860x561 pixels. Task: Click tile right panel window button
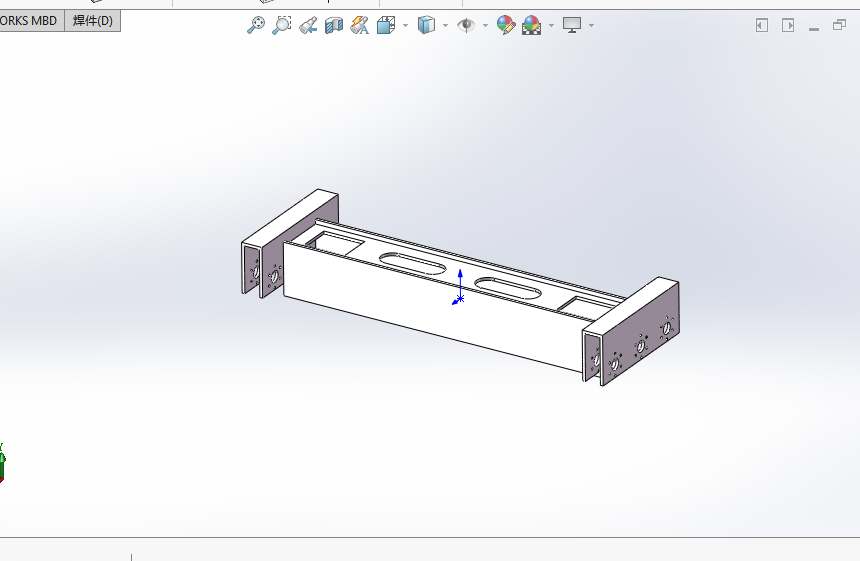(x=788, y=25)
